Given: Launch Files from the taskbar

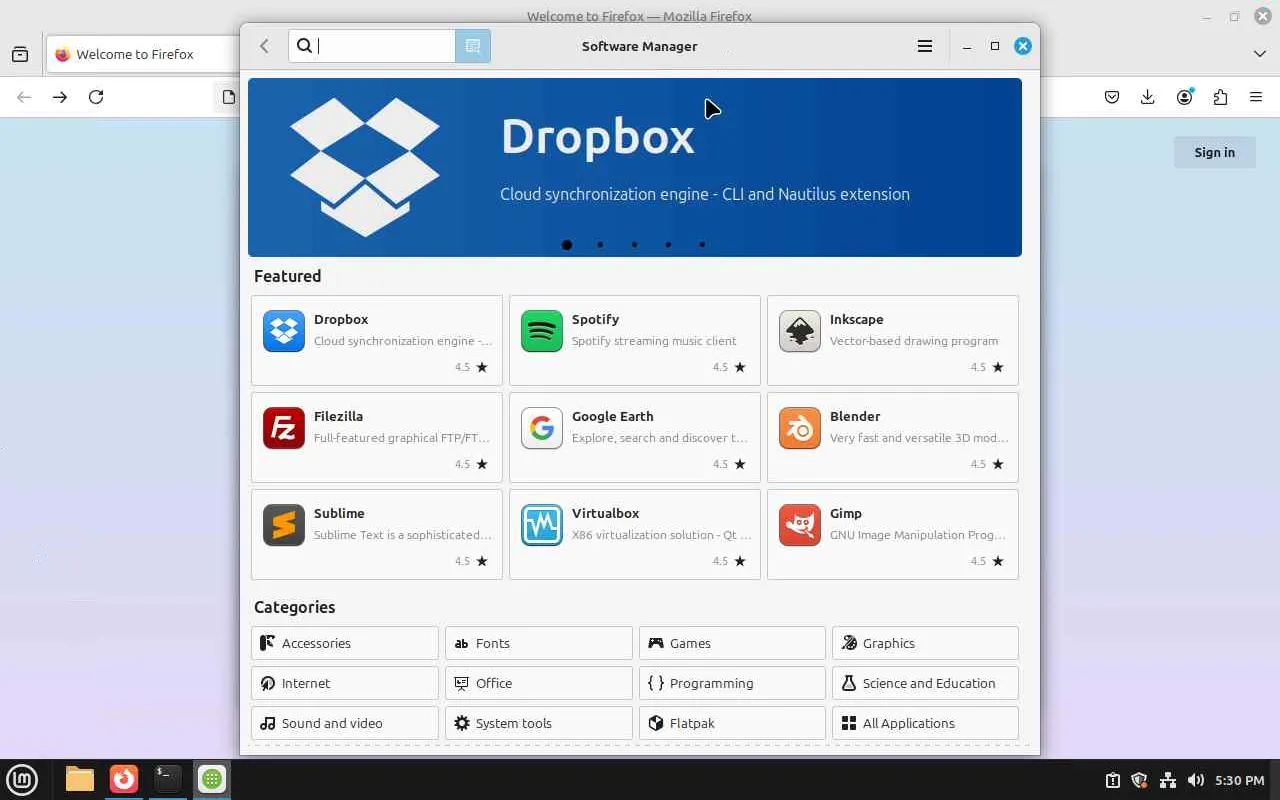Looking at the screenshot, I should click(80, 779).
